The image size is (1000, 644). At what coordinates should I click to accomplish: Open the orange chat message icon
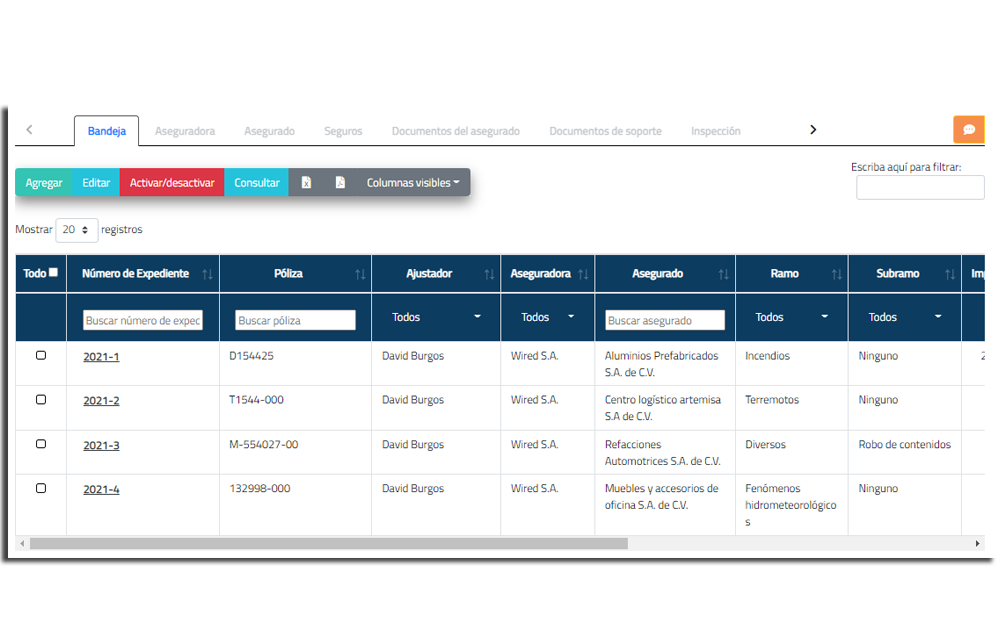(x=968, y=130)
